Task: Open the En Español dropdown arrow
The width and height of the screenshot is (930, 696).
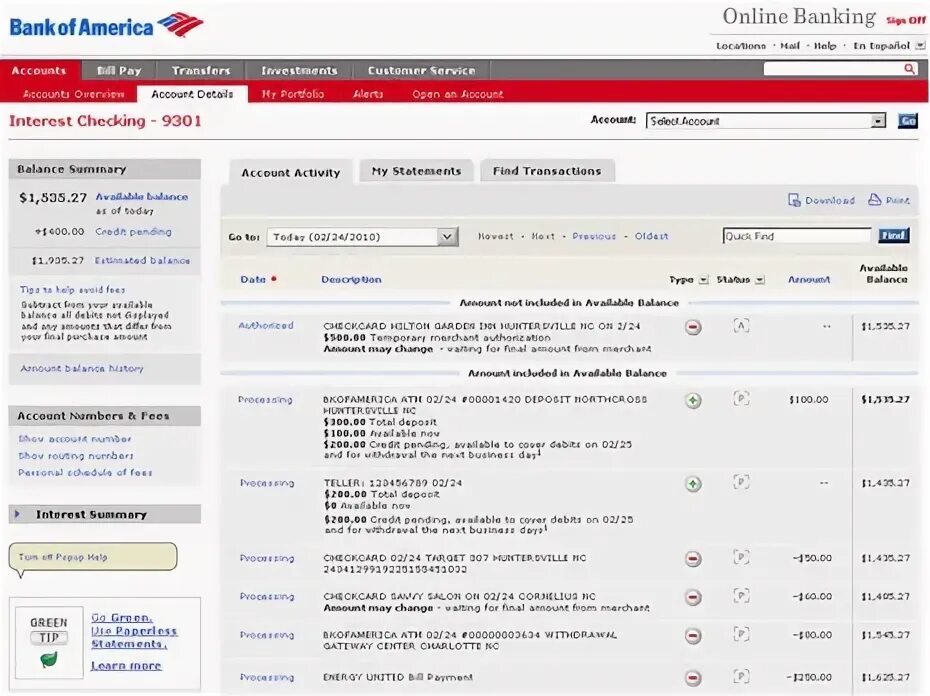Action: [920, 46]
